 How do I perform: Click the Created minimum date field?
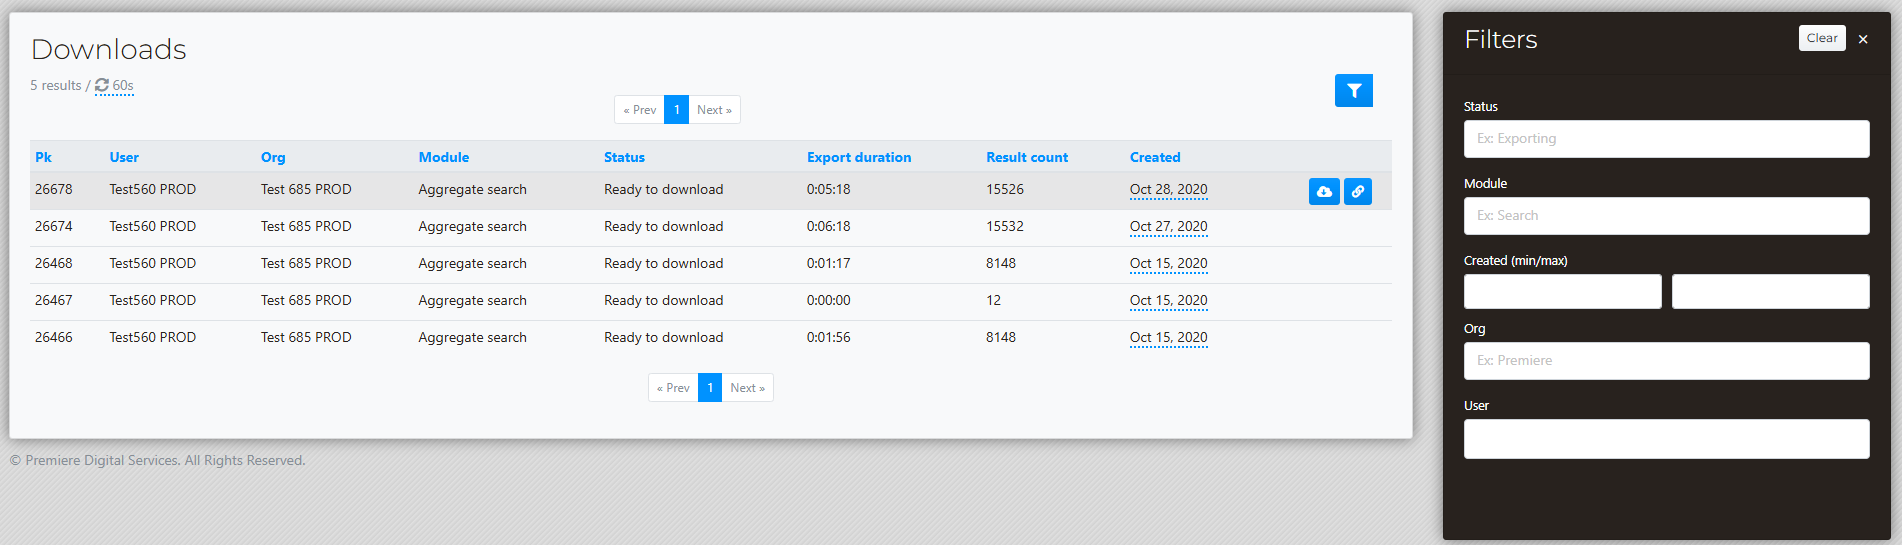(x=1562, y=291)
